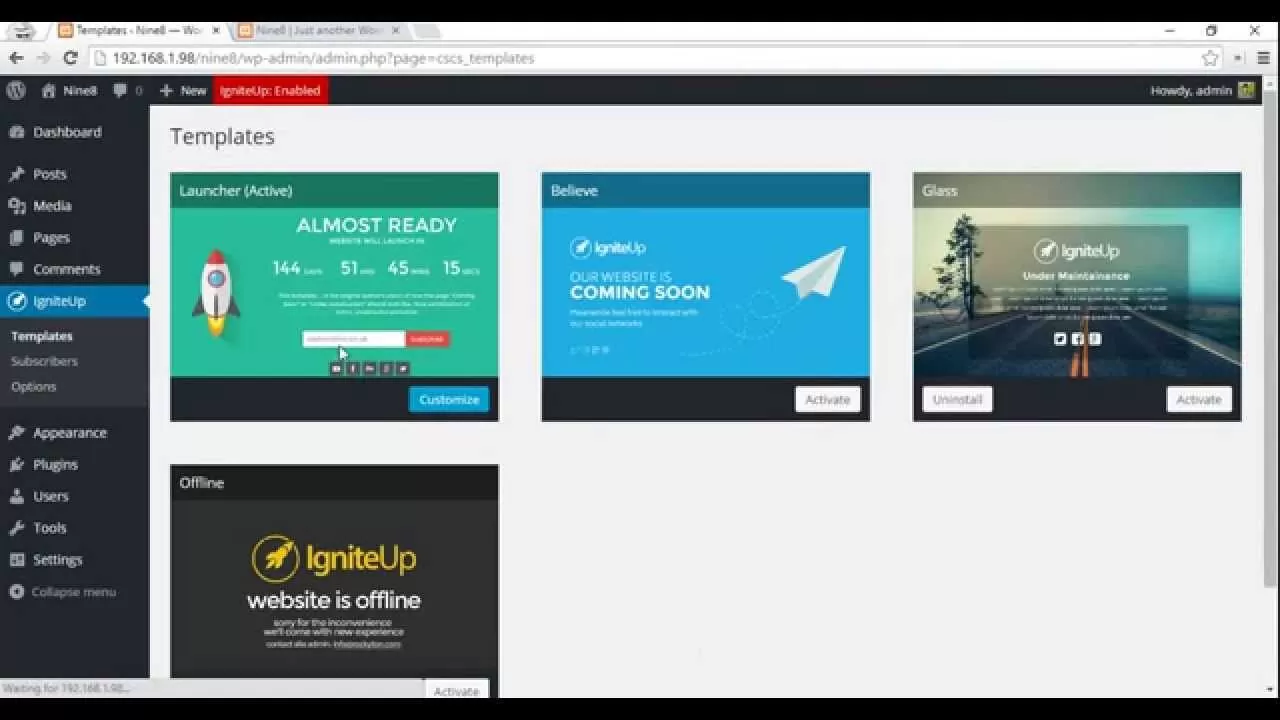
Task: Click the Posts pin icon
Action: pos(16,174)
